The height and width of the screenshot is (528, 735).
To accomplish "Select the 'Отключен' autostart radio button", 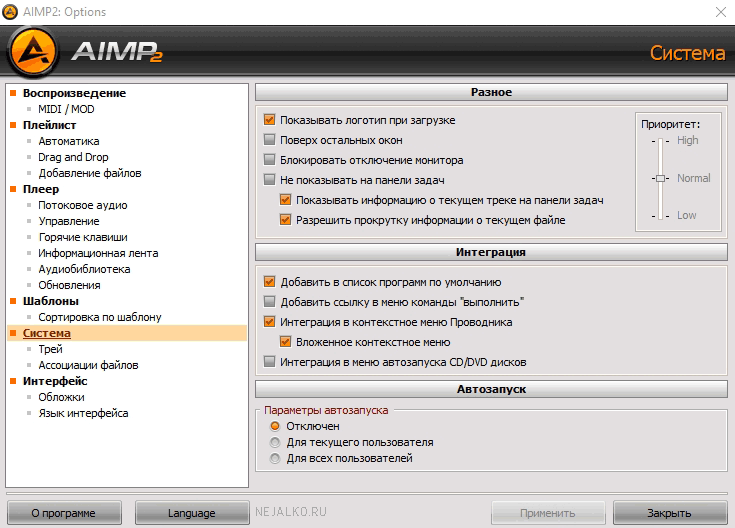I will [x=275, y=426].
